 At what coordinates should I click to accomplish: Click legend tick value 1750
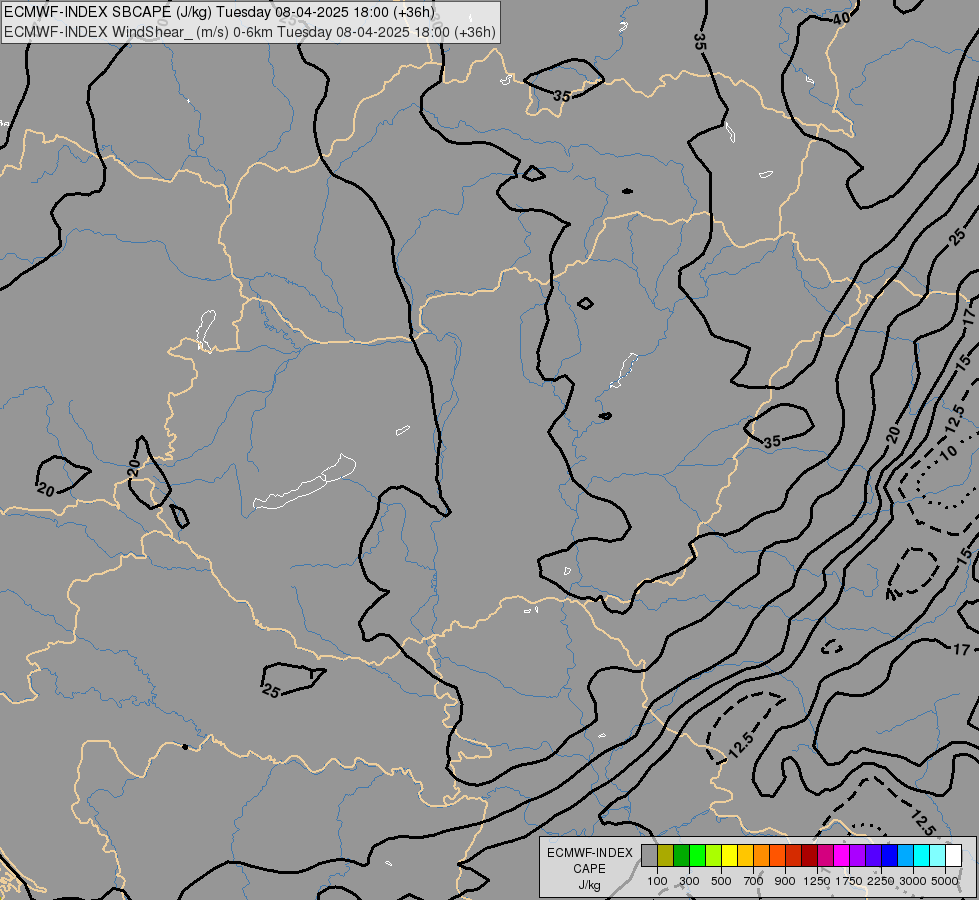coord(849,881)
